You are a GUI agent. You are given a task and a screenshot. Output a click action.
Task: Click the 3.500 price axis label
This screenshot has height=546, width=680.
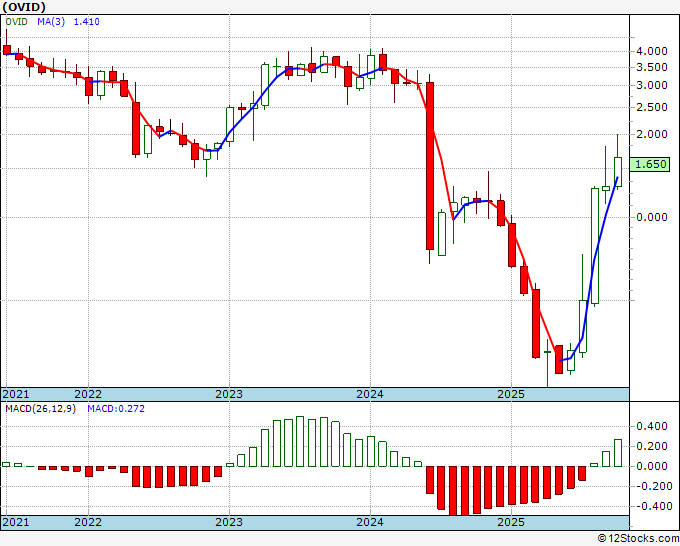(x=651, y=67)
